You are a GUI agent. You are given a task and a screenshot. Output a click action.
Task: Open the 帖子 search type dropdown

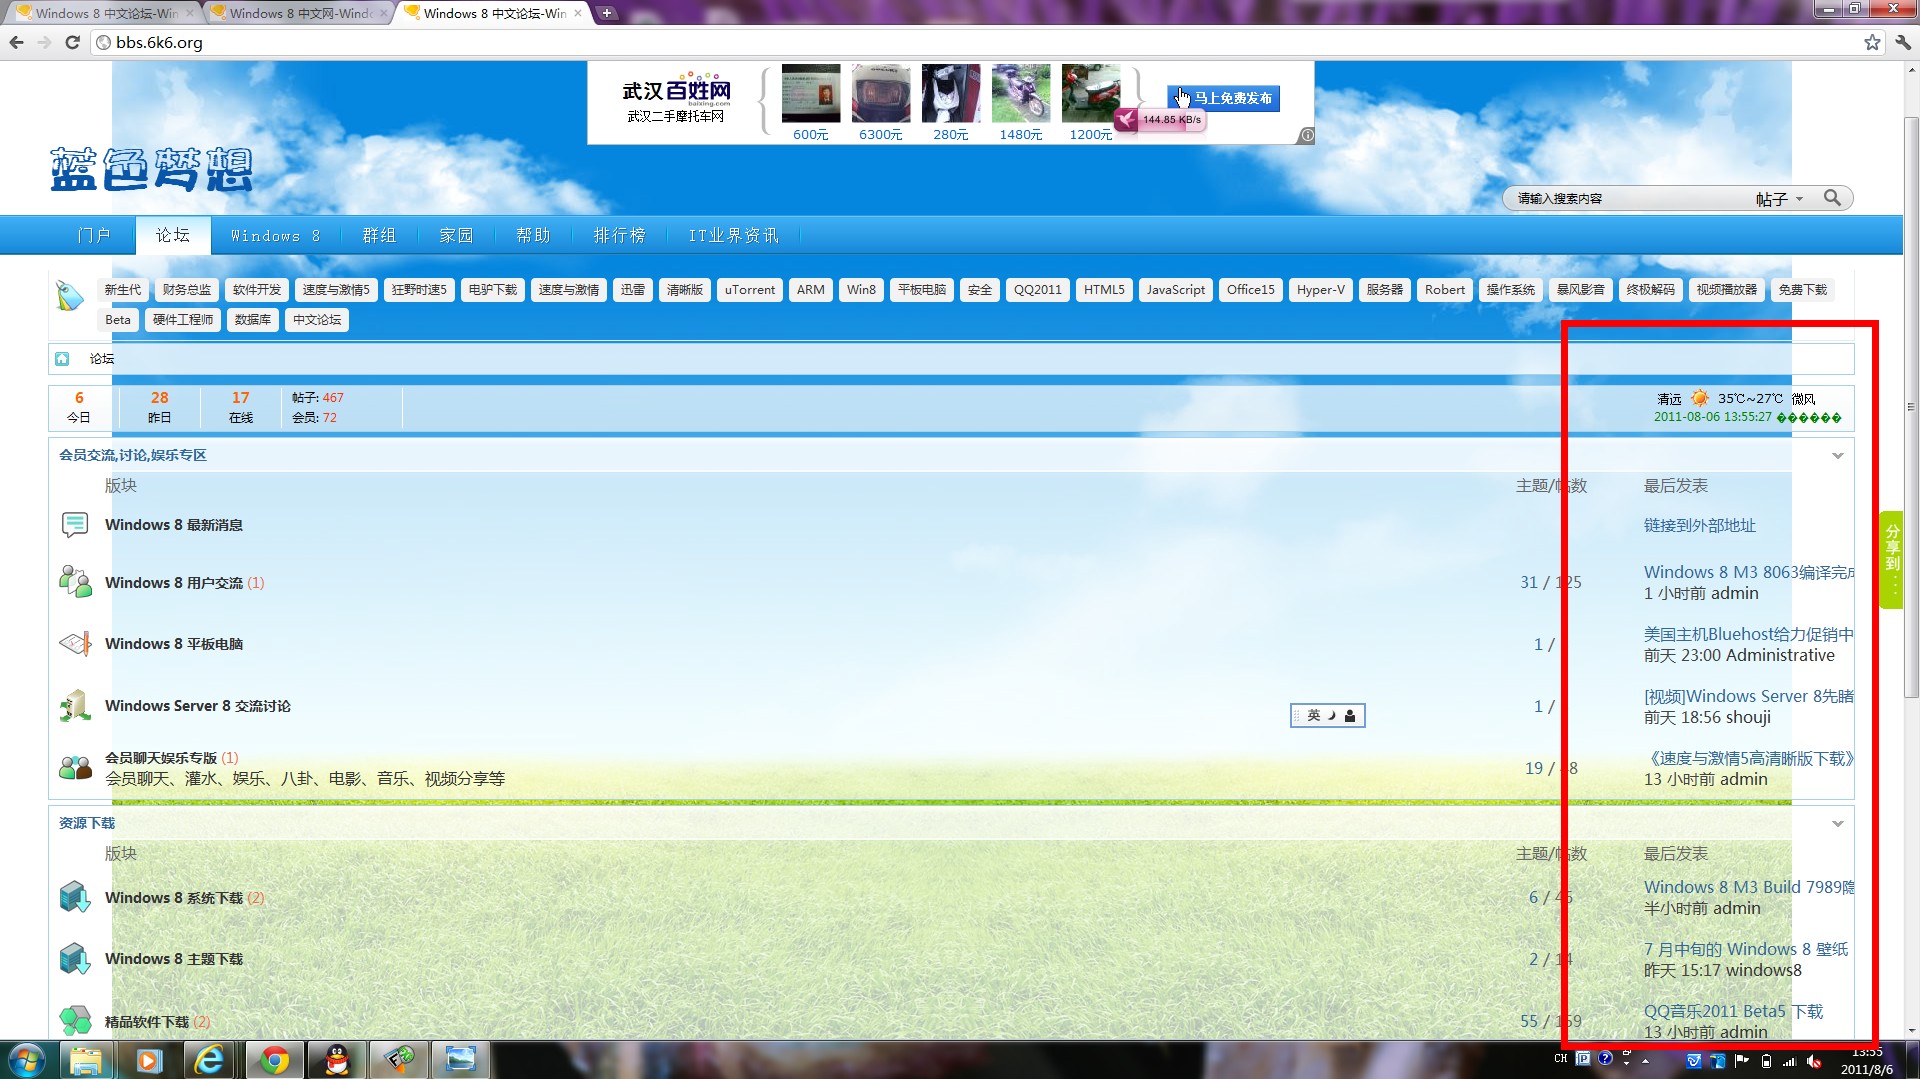1780,199
